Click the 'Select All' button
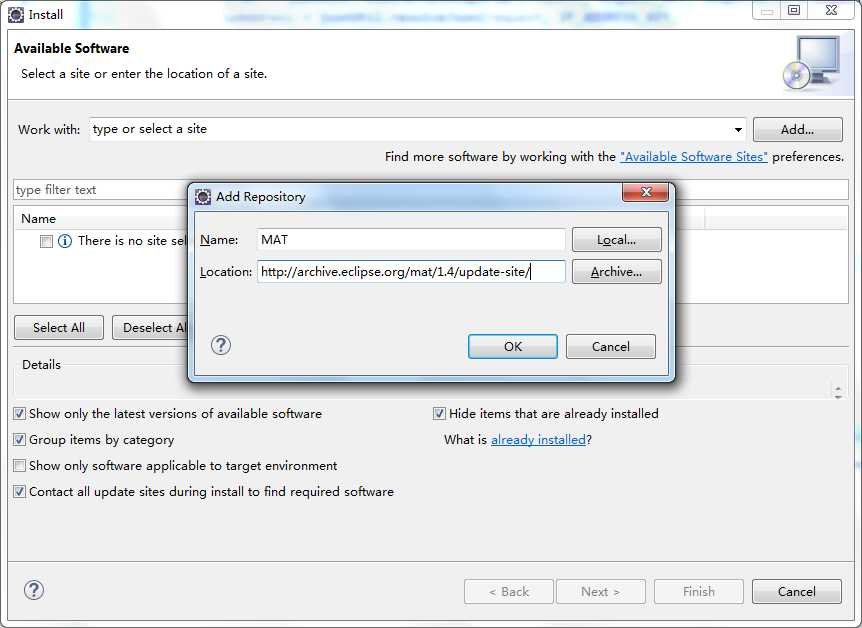This screenshot has height=628, width=862. [x=59, y=328]
